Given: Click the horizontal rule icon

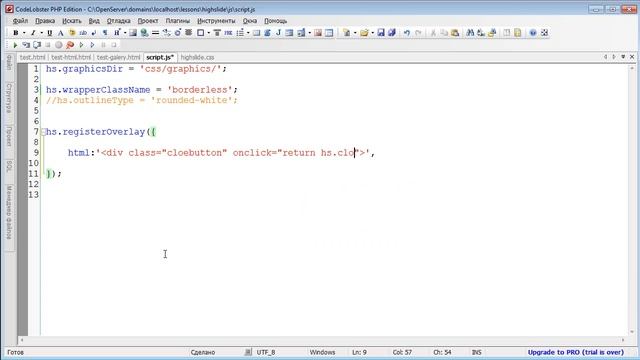Looking at the screenshot, I should (x=155, y=33).
